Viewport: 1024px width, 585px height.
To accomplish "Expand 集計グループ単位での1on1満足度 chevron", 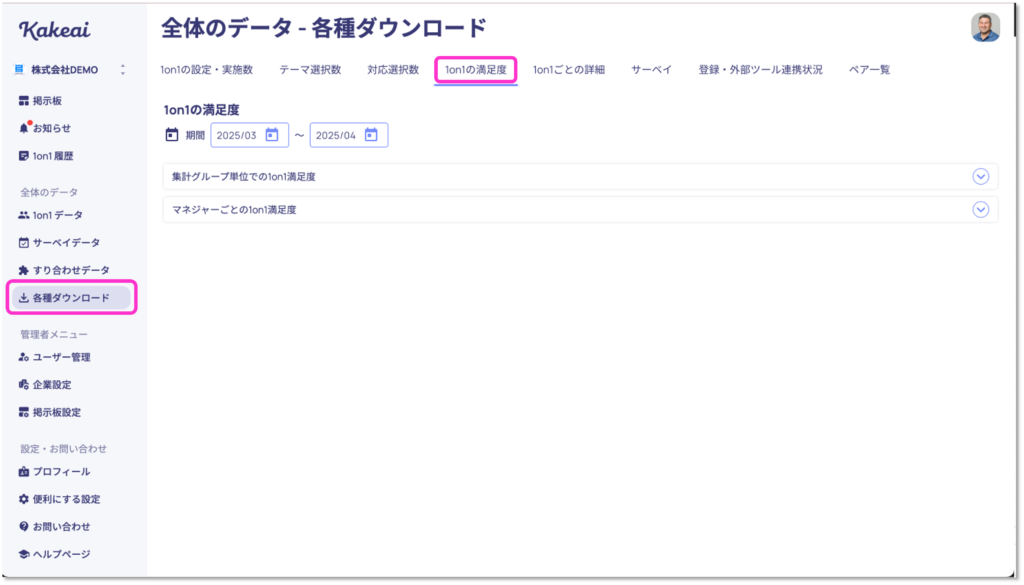I will pyautogui.click(x=980, y=176).
